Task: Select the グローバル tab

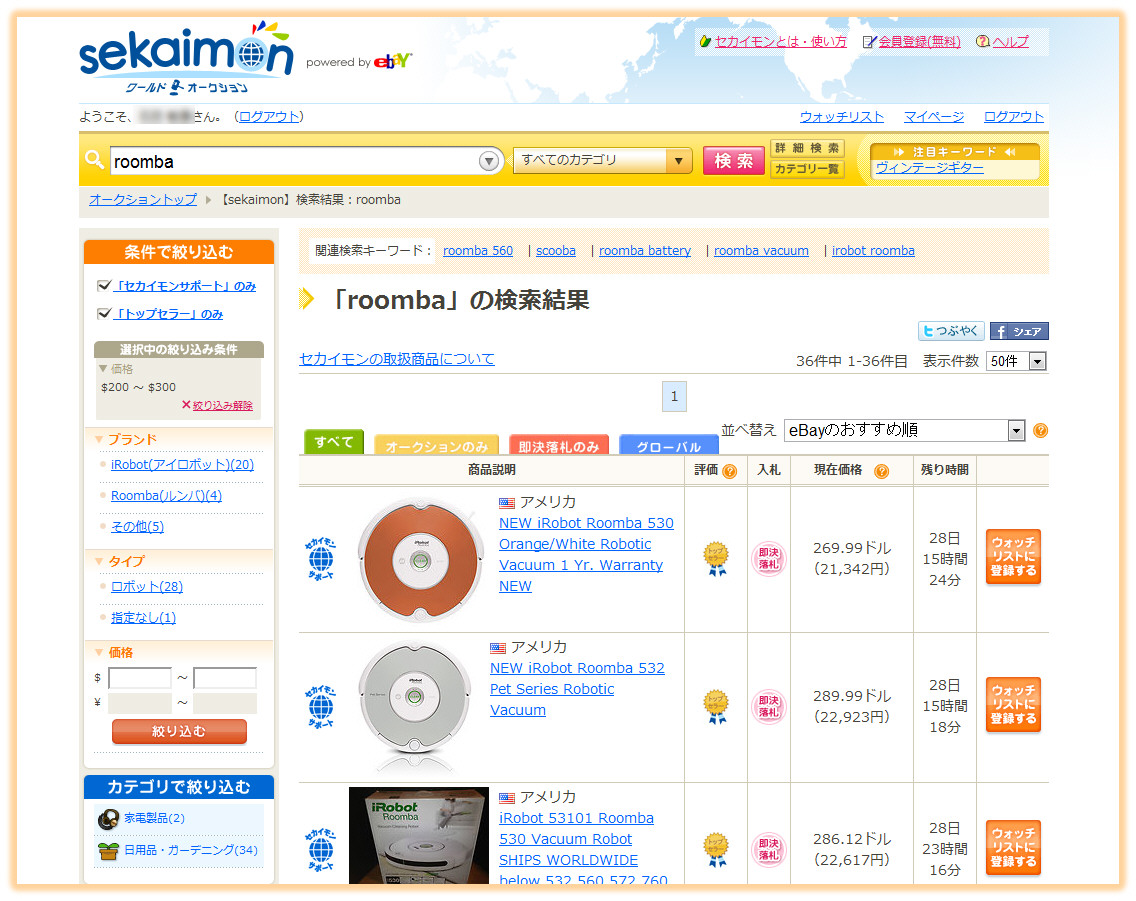Action: click(x=669, y=445)
